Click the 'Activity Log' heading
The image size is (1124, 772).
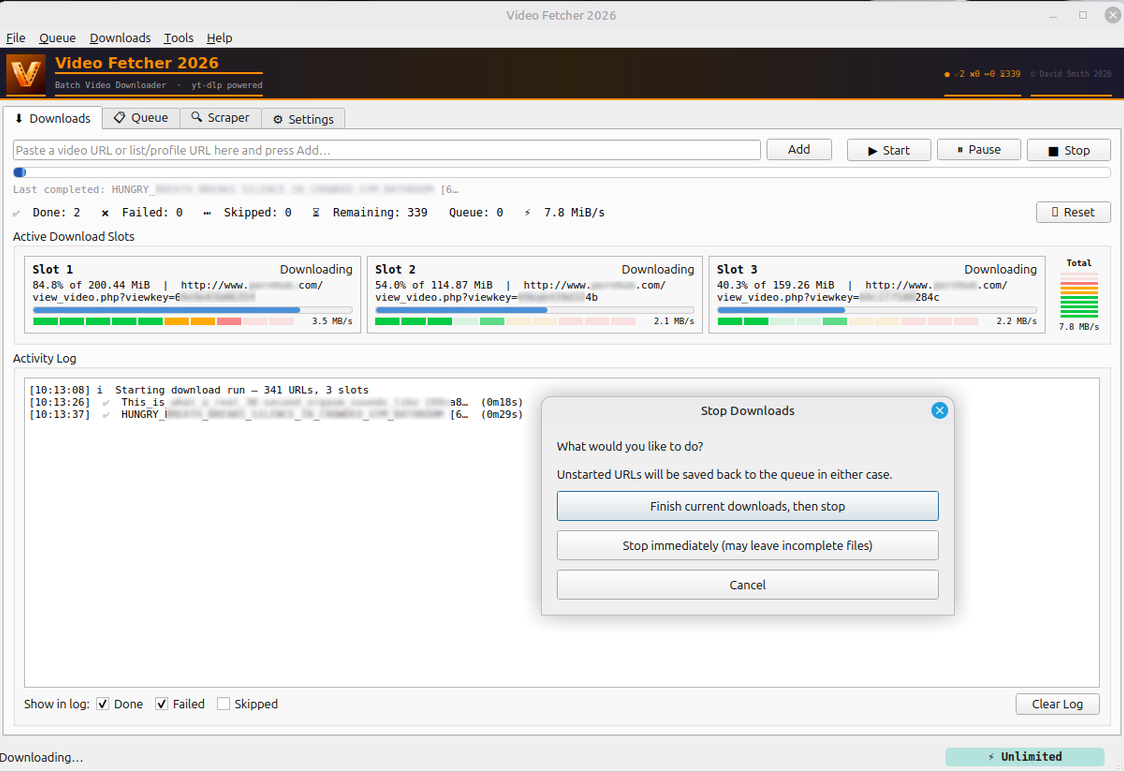(x=44, y=358)
